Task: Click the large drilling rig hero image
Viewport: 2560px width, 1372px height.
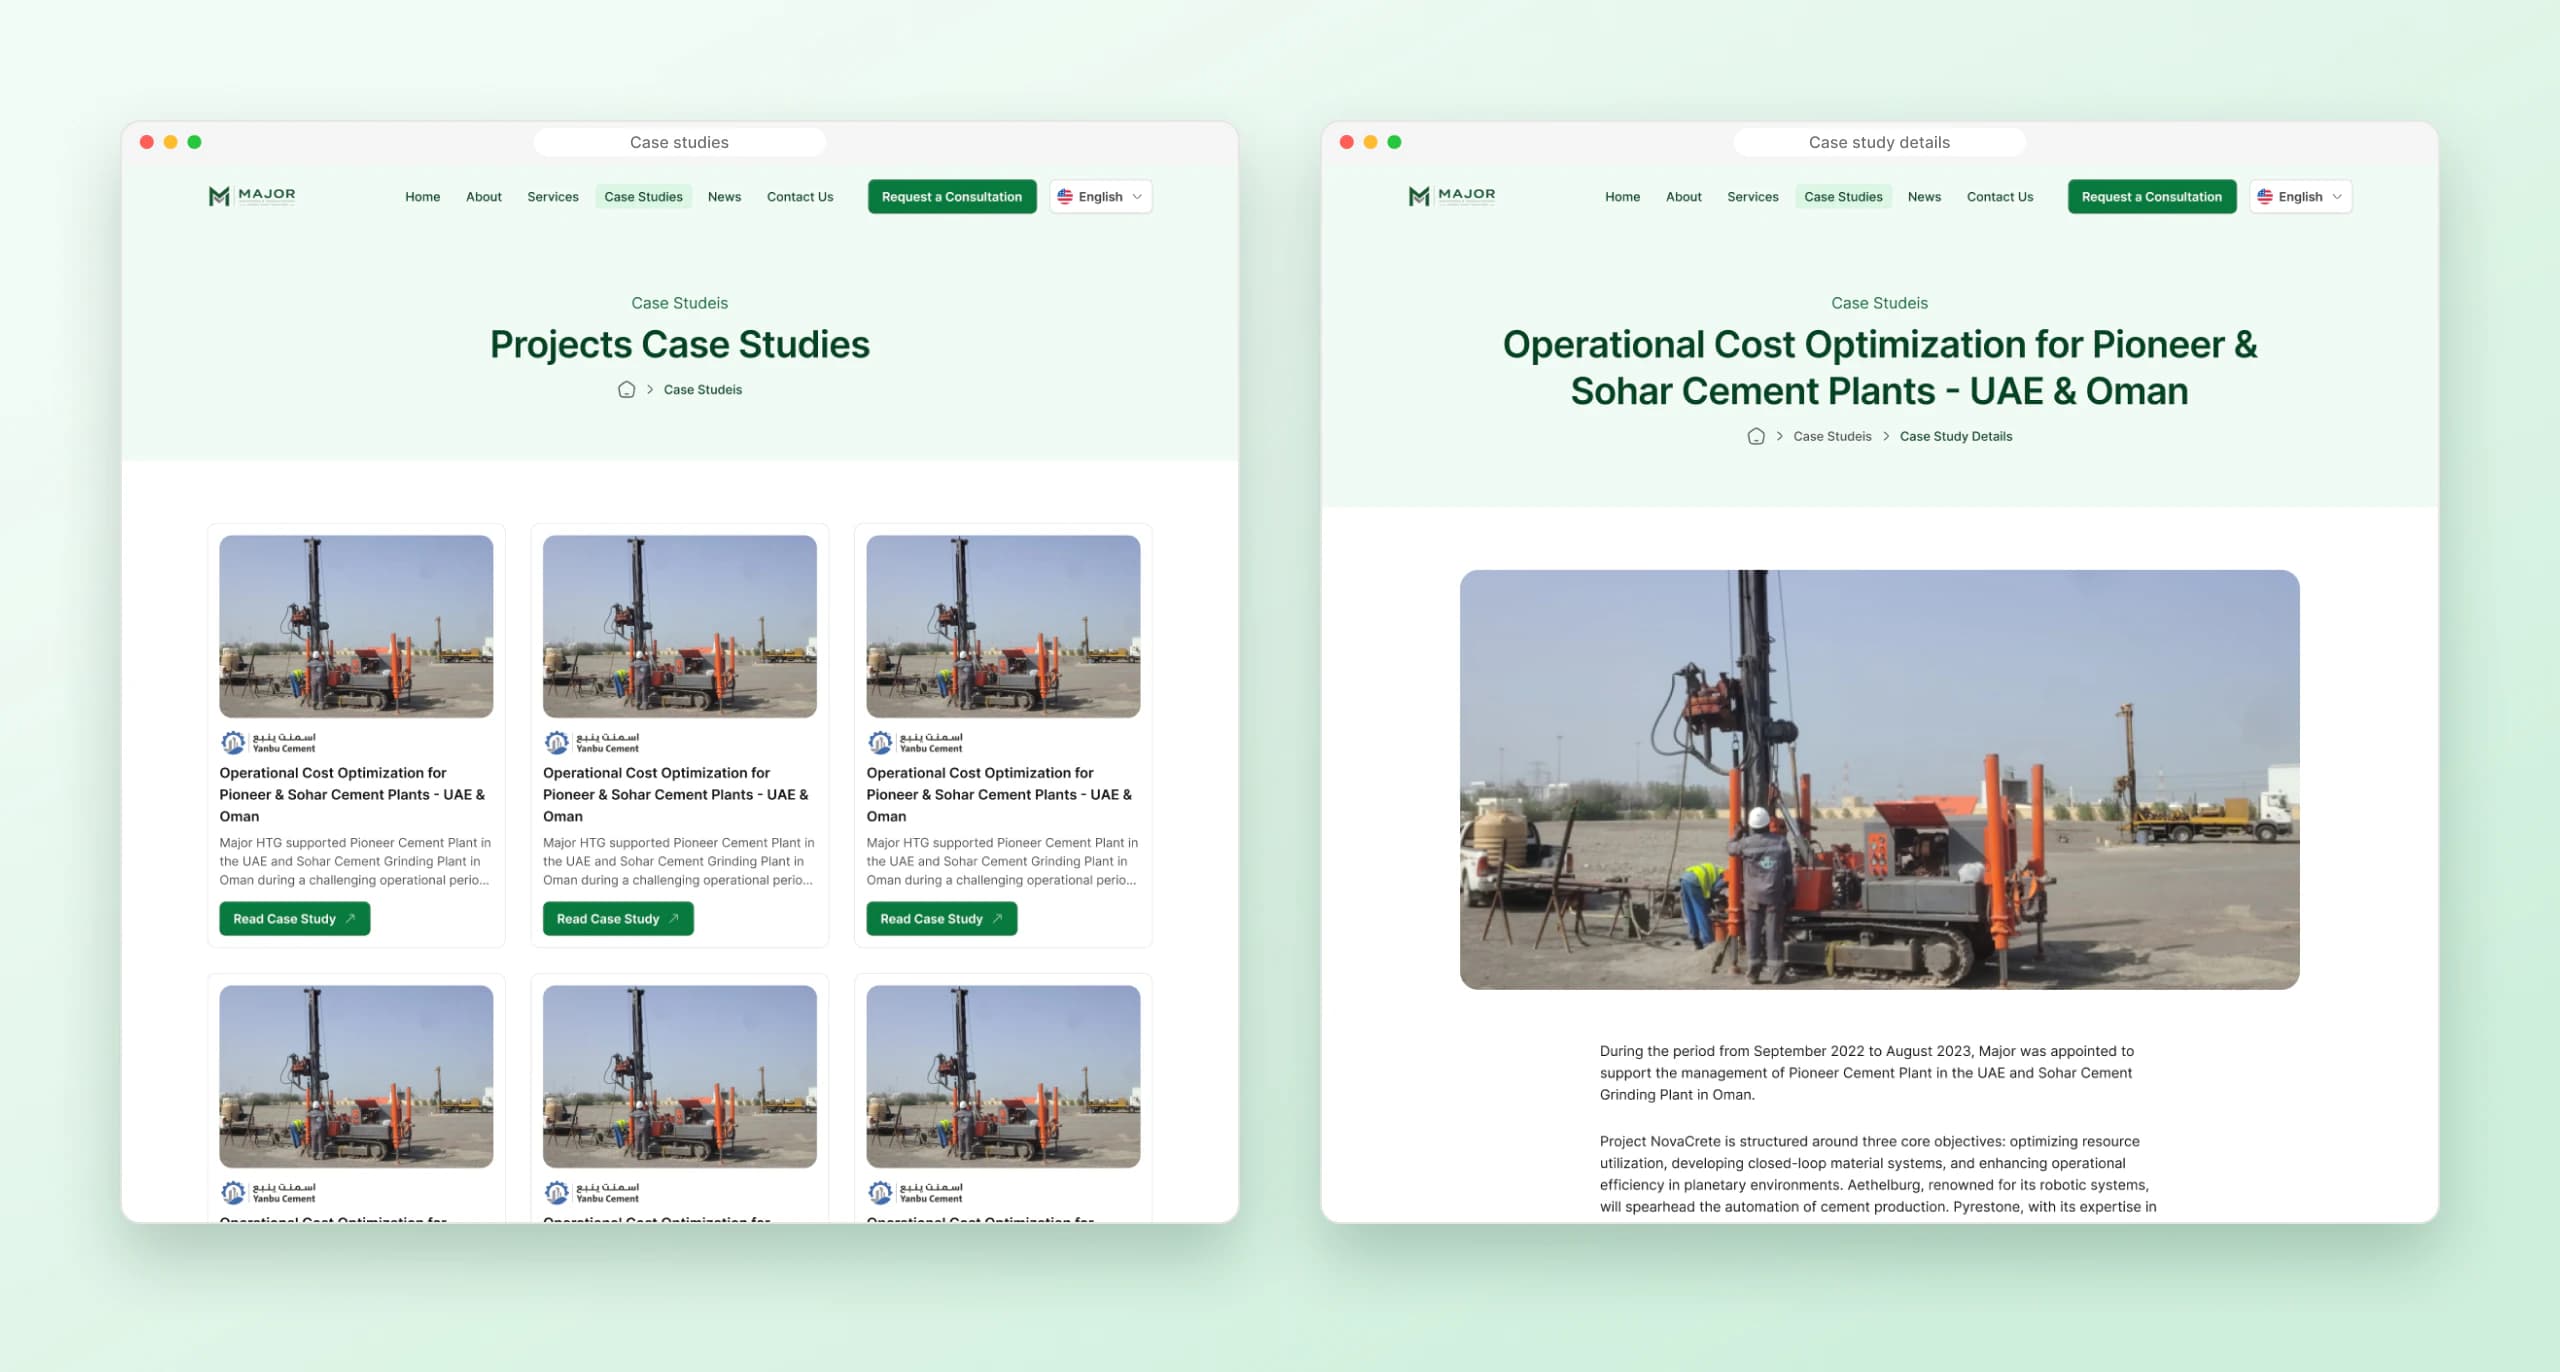Action: [1879, 780]
